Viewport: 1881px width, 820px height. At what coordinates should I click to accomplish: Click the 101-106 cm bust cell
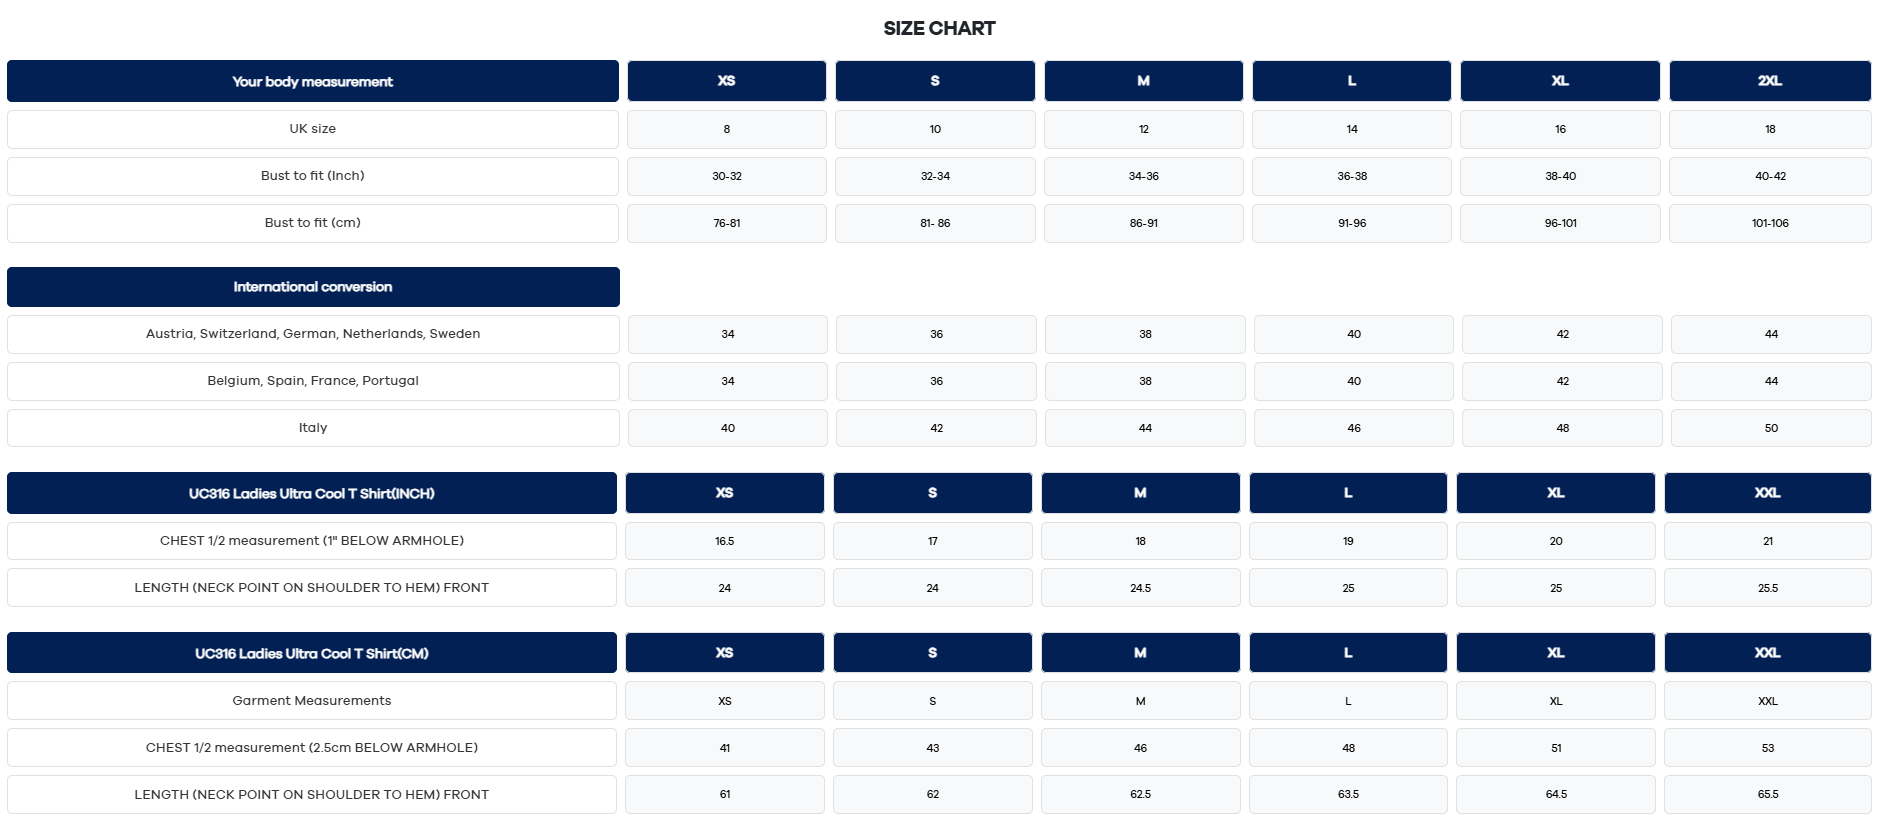point(1769,223)
